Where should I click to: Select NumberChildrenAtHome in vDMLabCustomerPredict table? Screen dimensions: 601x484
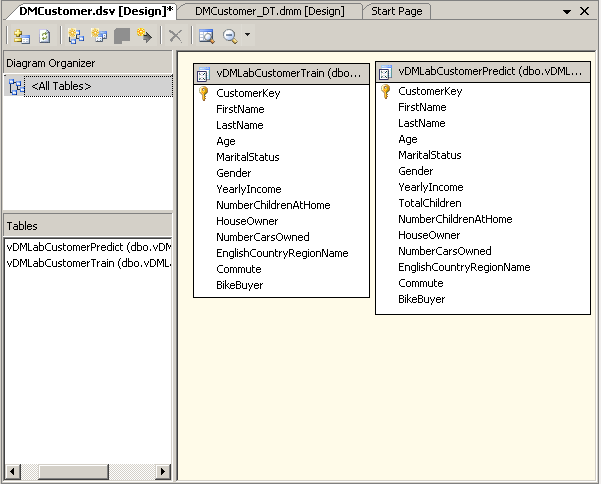[x=455, y=219]
